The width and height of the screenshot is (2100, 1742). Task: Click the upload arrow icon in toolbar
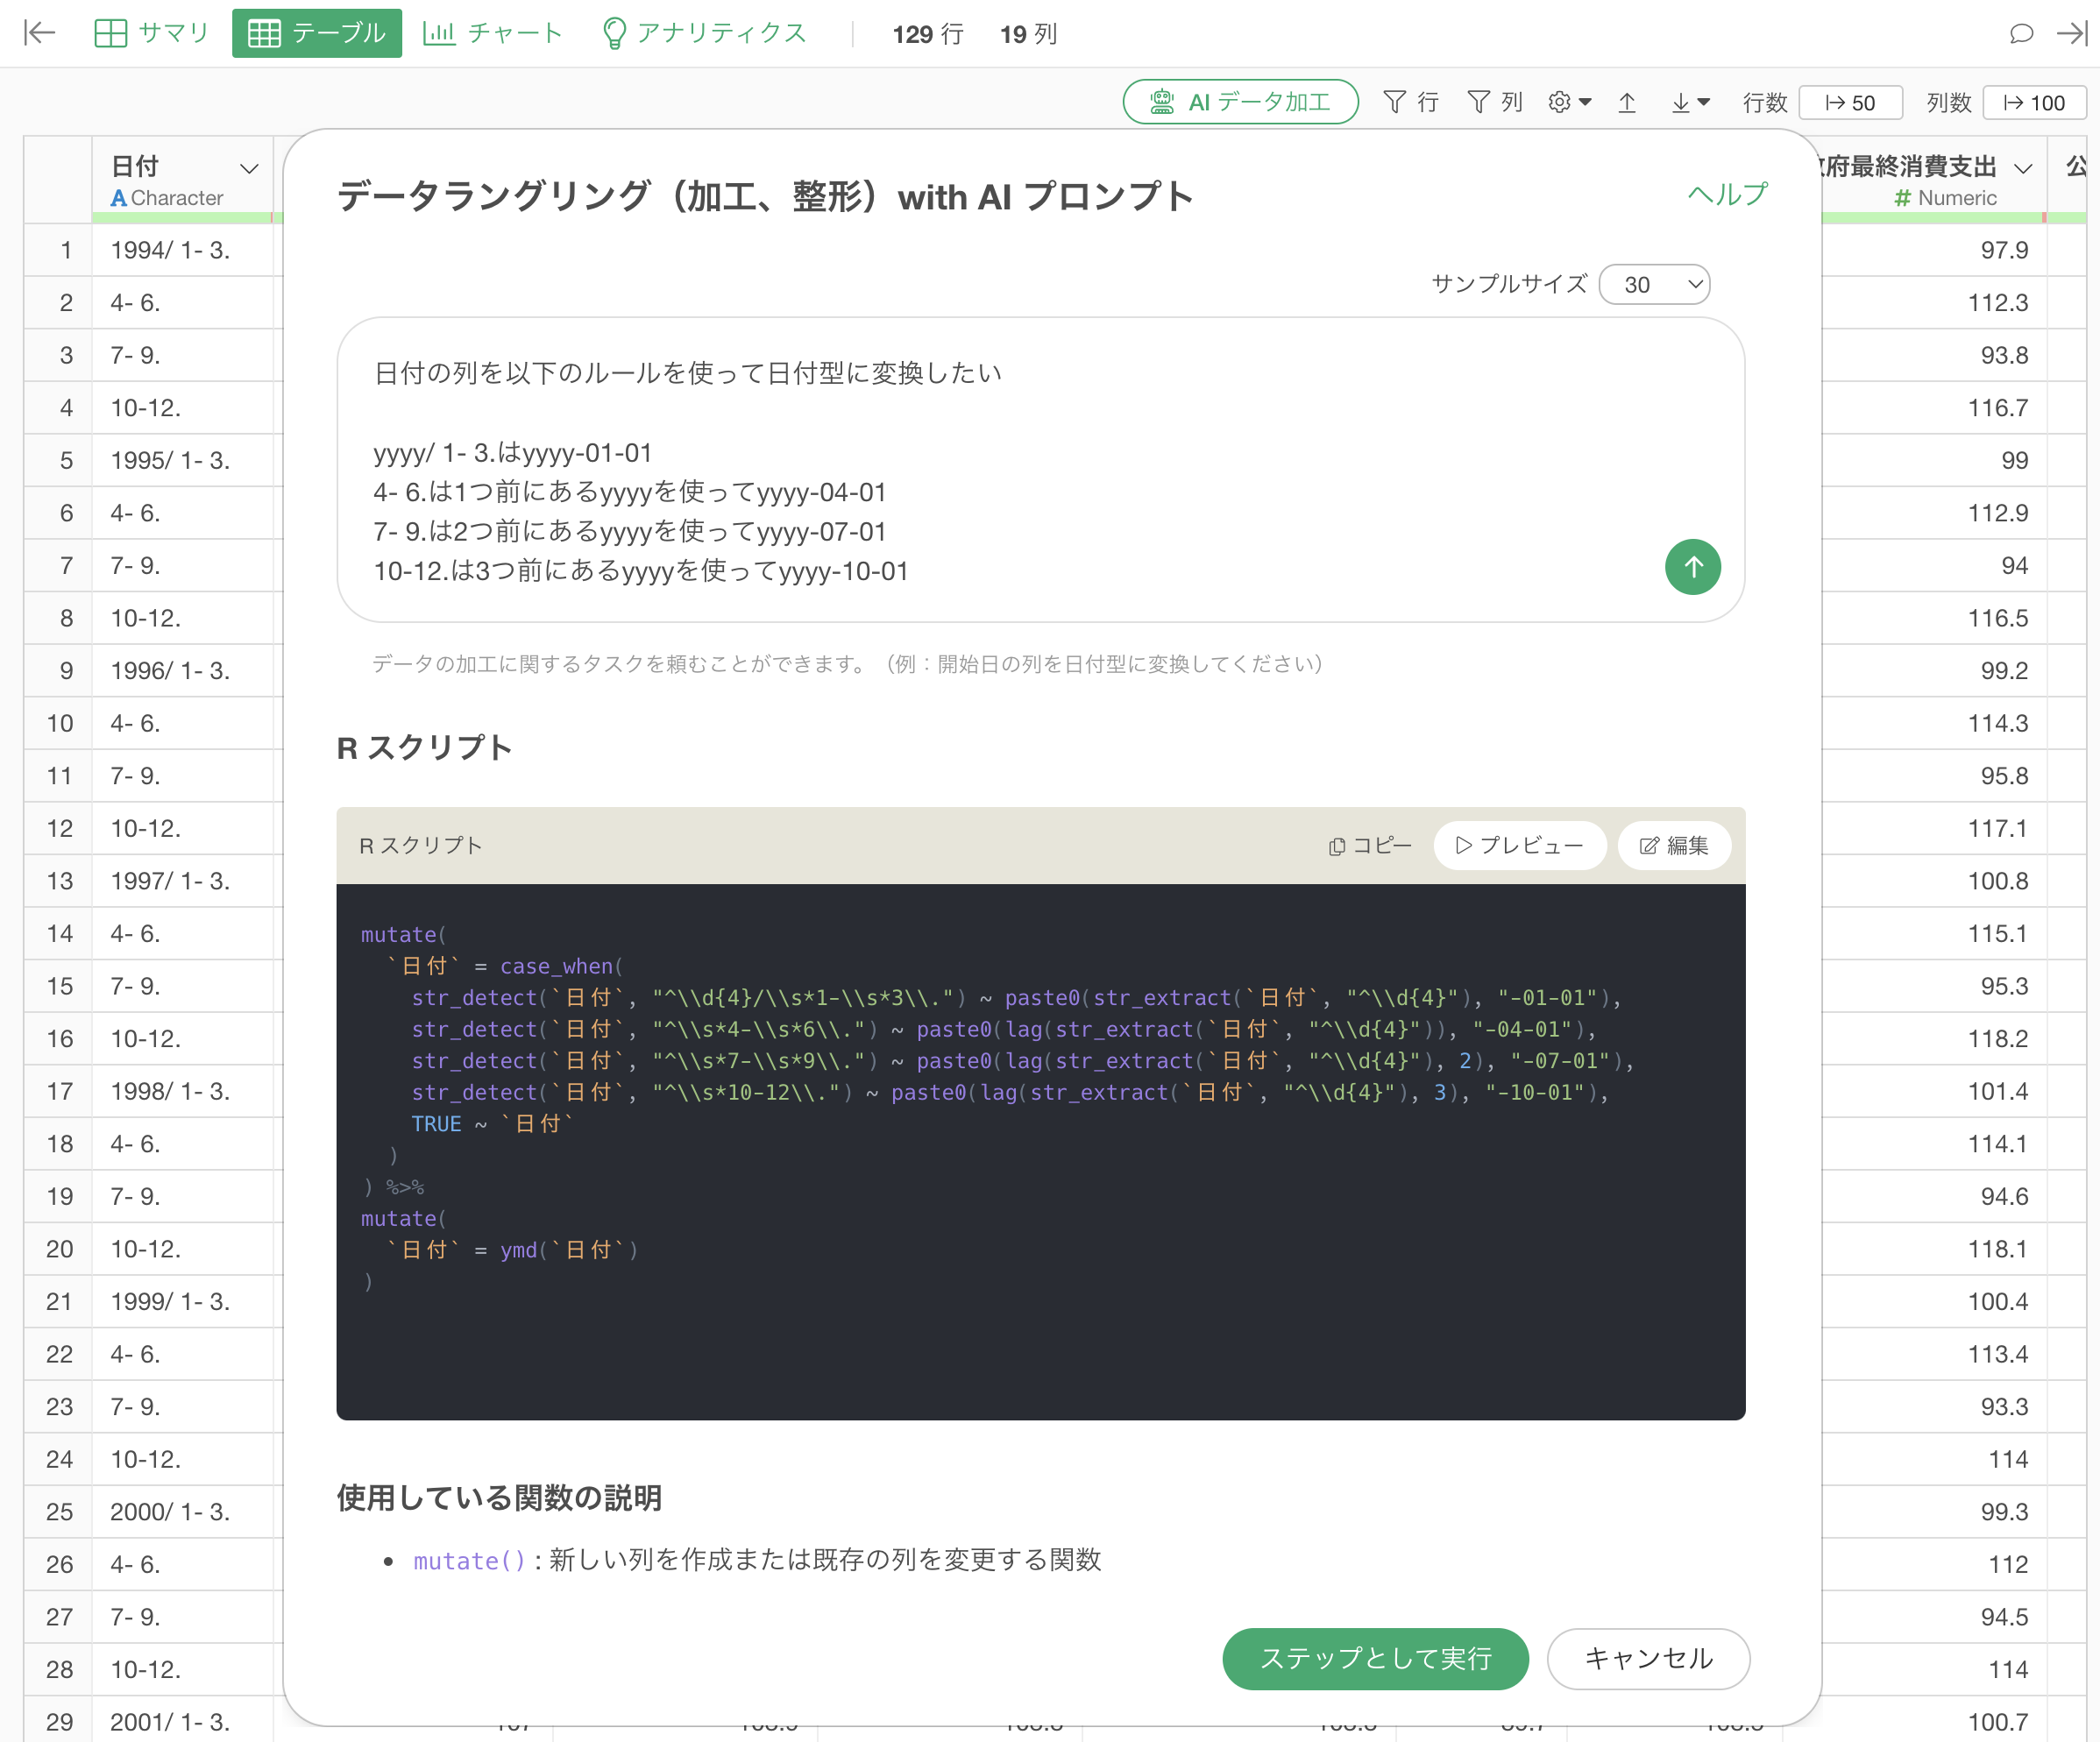click(x=1627, y=103)
